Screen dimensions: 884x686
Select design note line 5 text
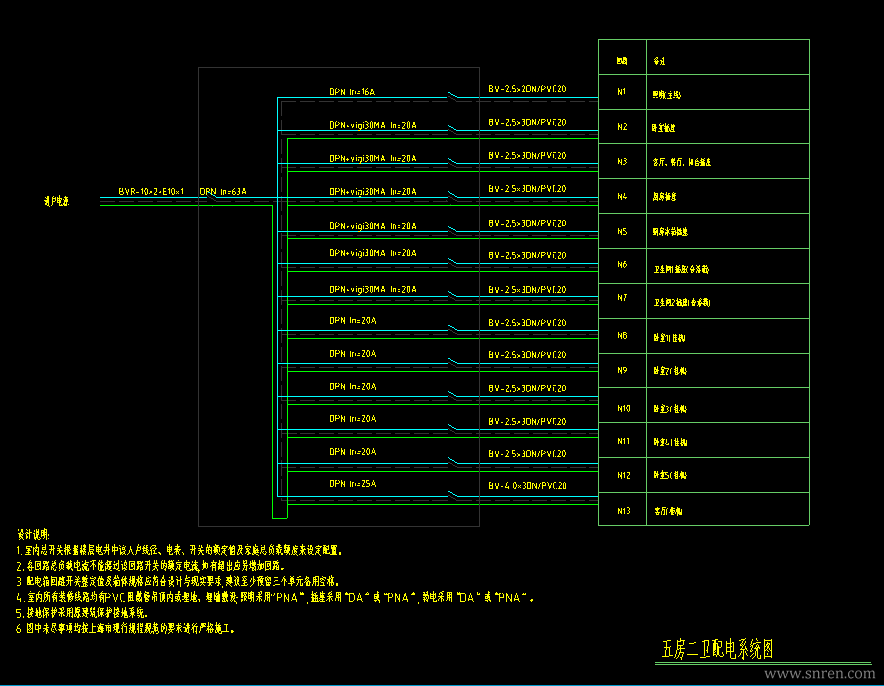coord(82,613)
